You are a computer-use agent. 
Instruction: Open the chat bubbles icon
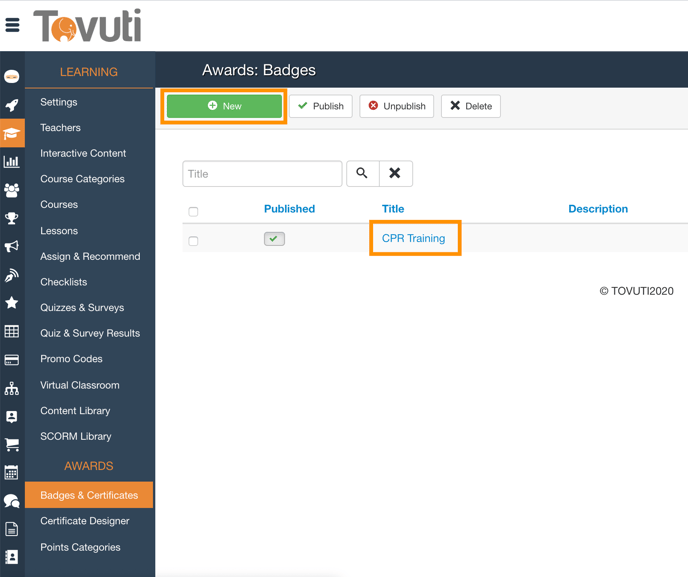click(12, 501)
